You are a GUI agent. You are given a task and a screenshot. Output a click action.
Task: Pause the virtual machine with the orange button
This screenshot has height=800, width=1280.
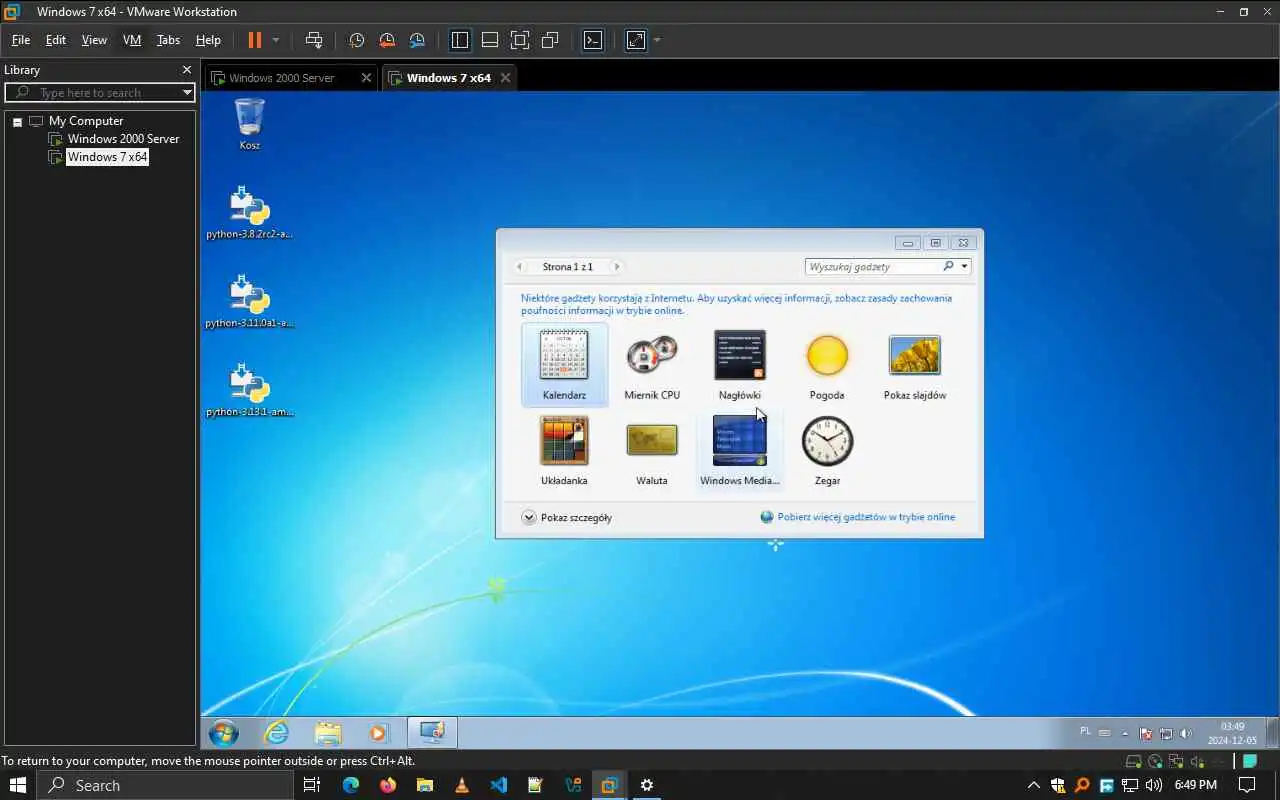coord(254,40)
